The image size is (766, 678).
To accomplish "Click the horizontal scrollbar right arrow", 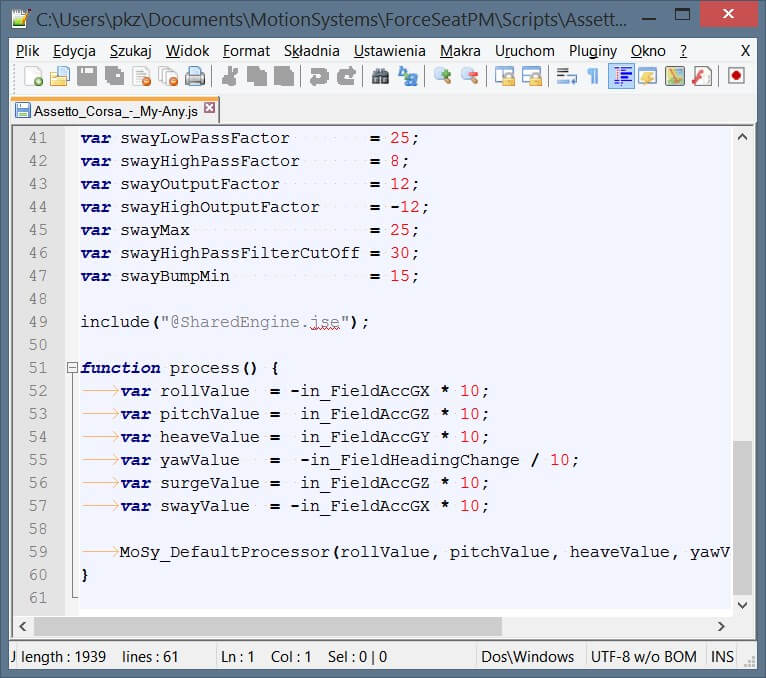I will pos(721,626).
